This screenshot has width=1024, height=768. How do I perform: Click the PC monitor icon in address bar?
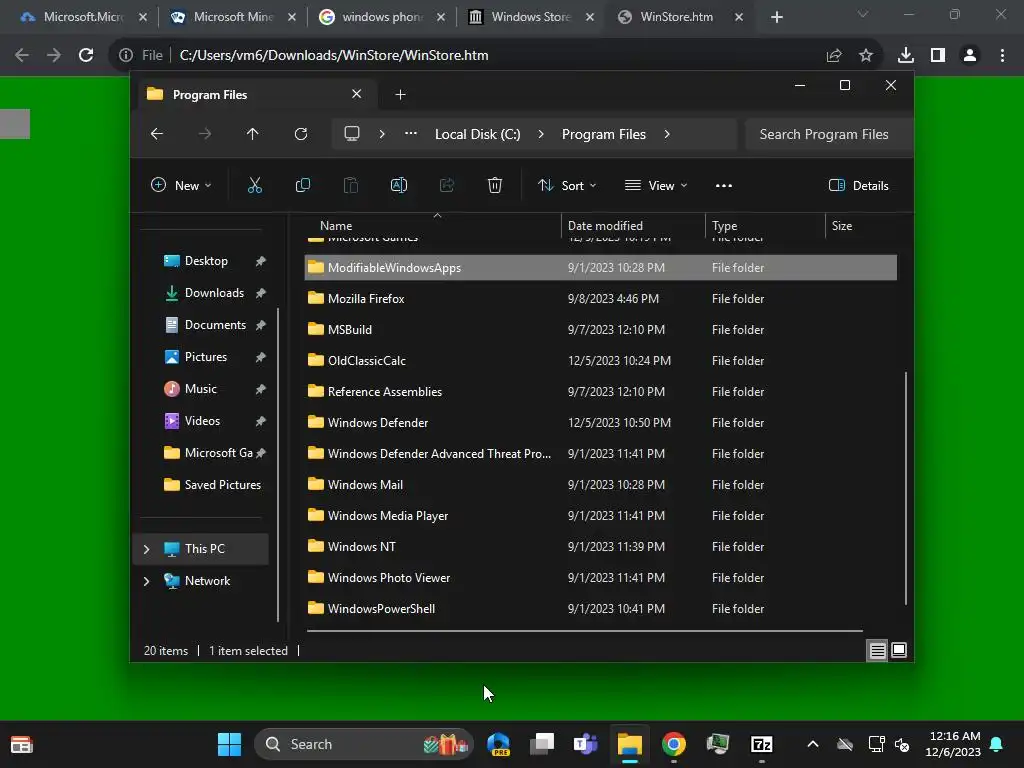click(352, 134)
